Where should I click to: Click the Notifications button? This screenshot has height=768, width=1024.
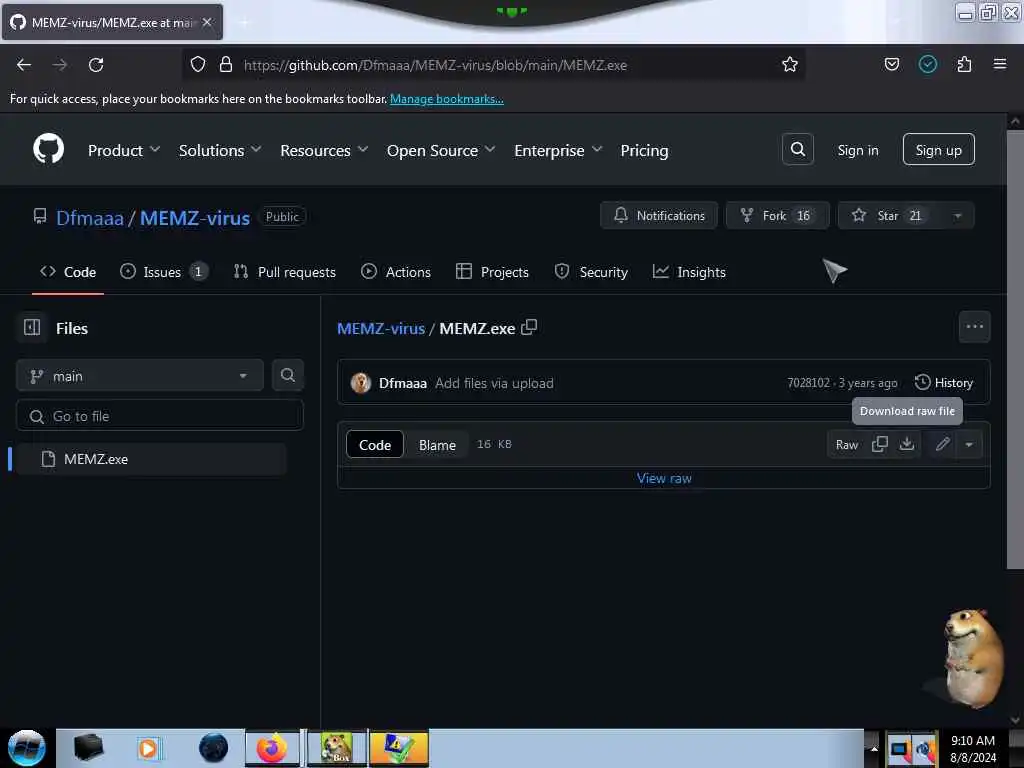[659, 216]
